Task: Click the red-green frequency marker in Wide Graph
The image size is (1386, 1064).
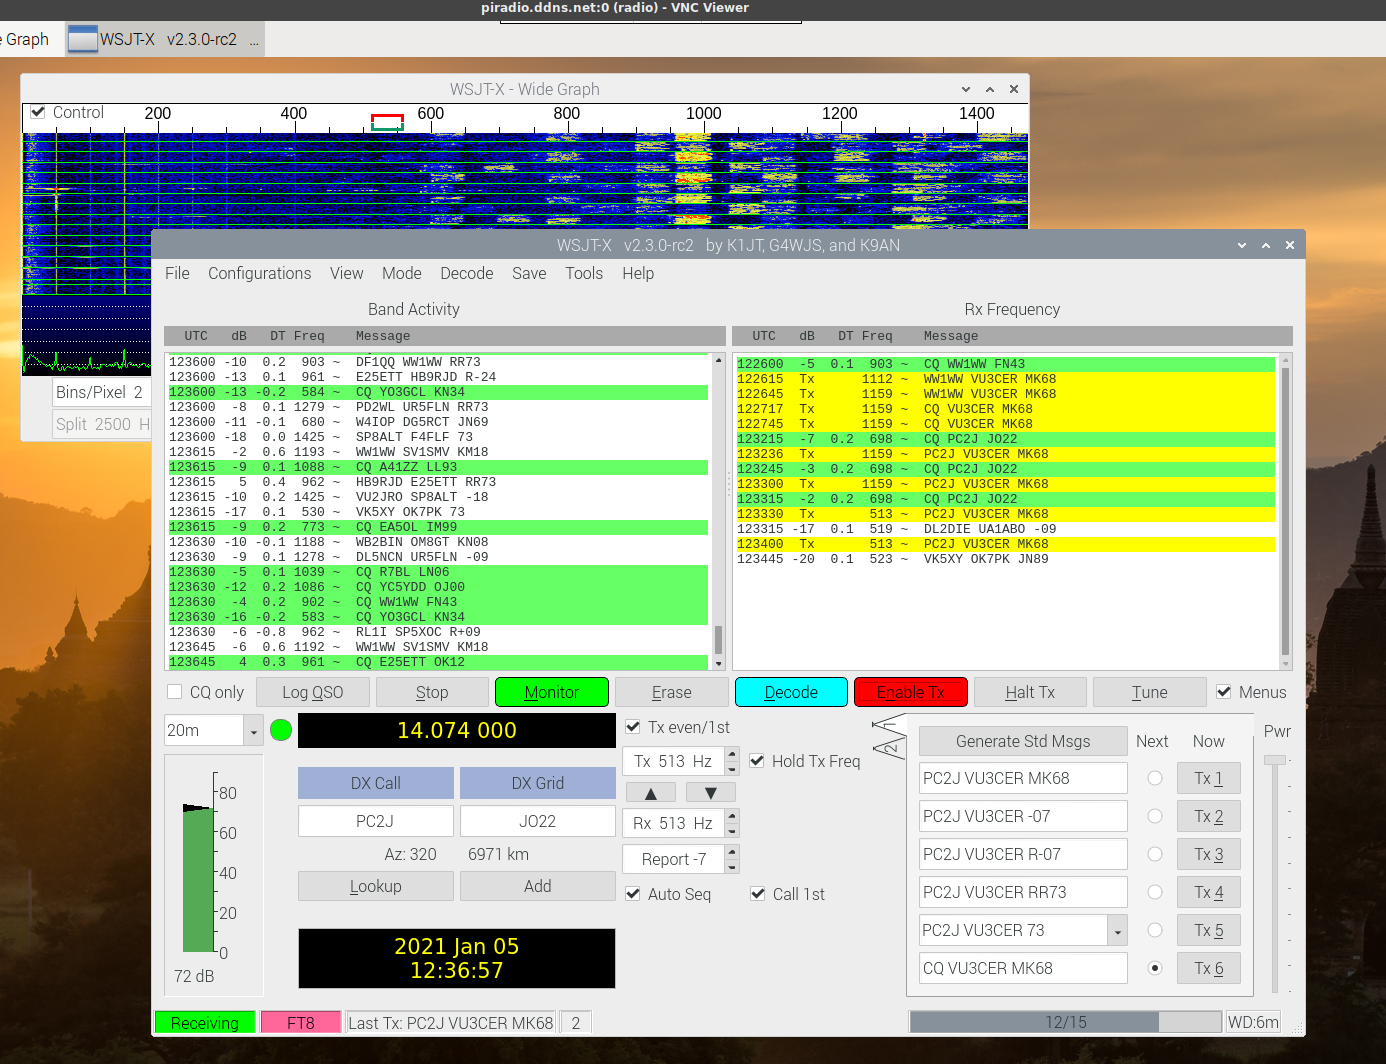Action: (387, 122)
